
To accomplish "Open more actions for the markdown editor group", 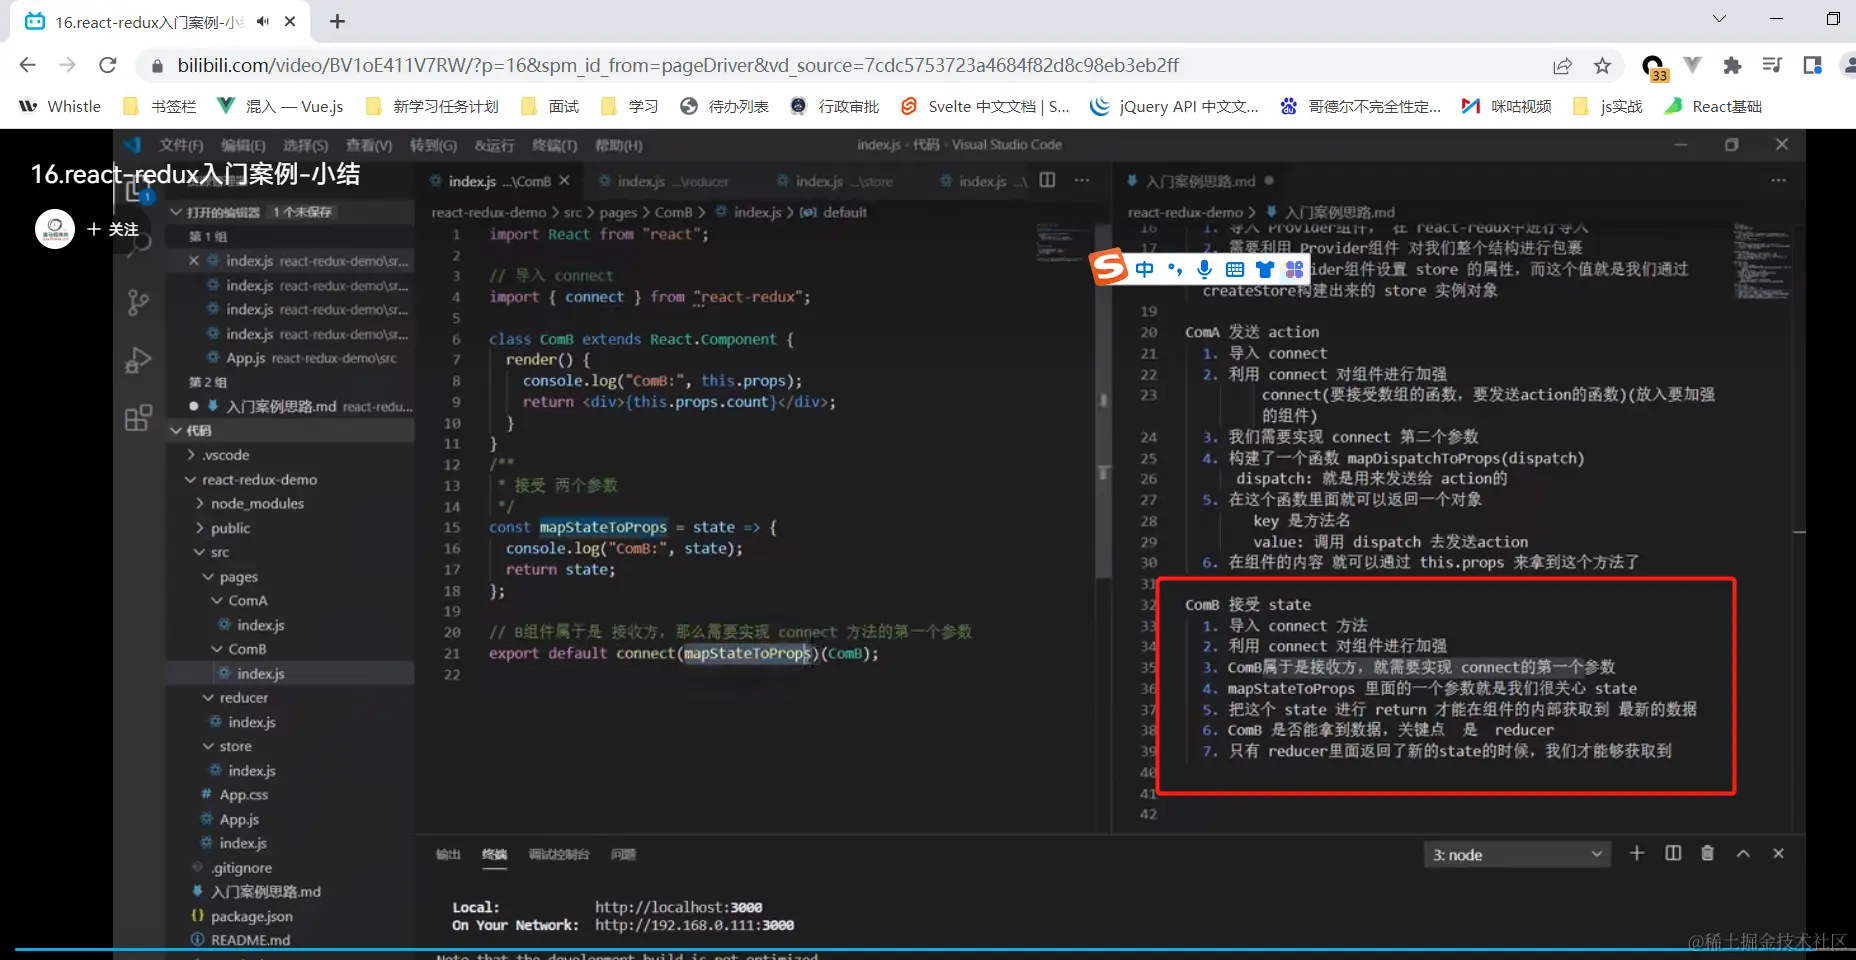I will point(1778,180).
